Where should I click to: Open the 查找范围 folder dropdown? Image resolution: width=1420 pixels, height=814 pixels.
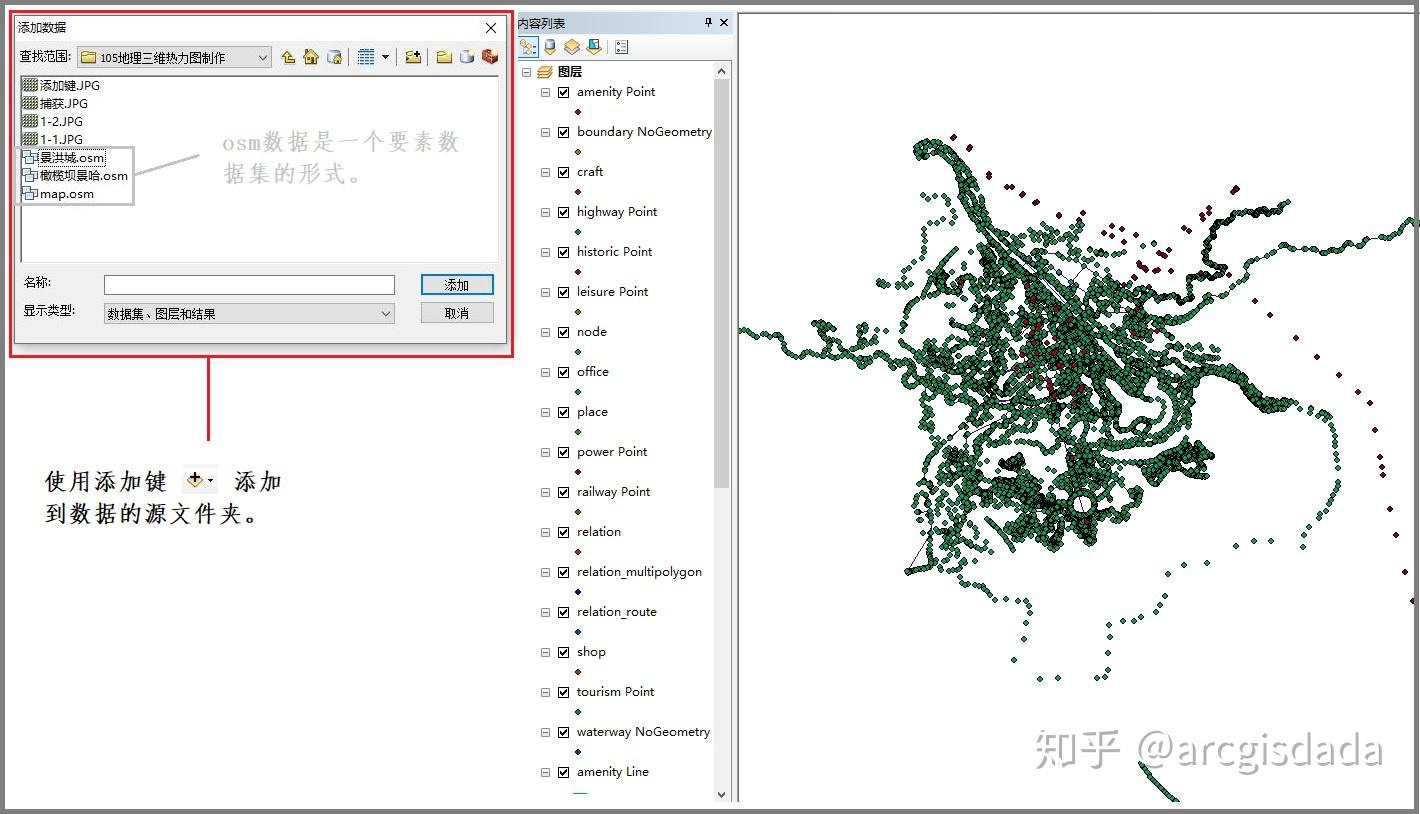click(263, 57)
